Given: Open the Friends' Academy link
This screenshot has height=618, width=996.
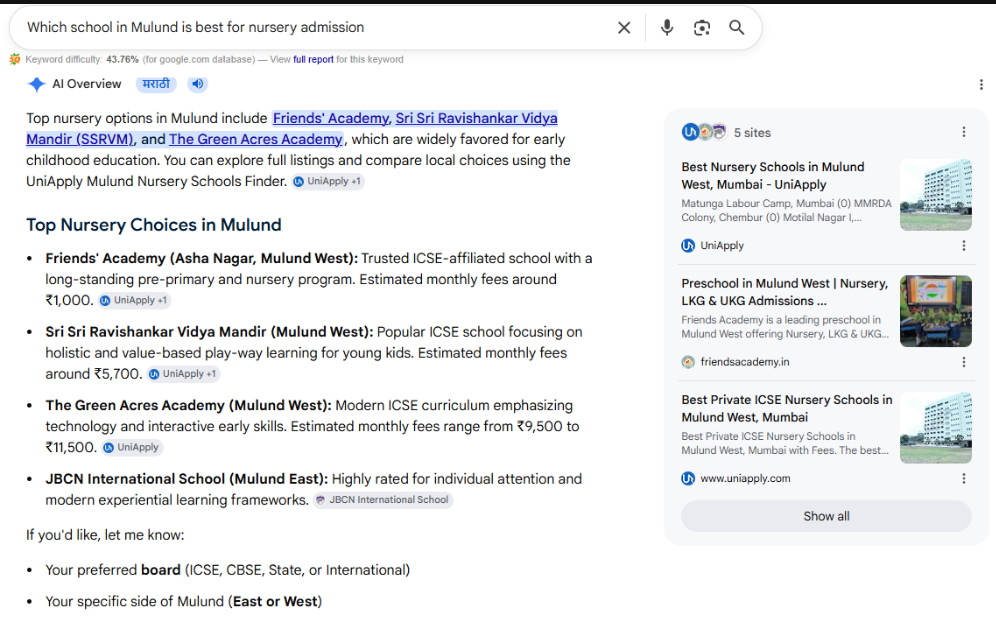Looking at the screenshot, I should tap(331, 118).
